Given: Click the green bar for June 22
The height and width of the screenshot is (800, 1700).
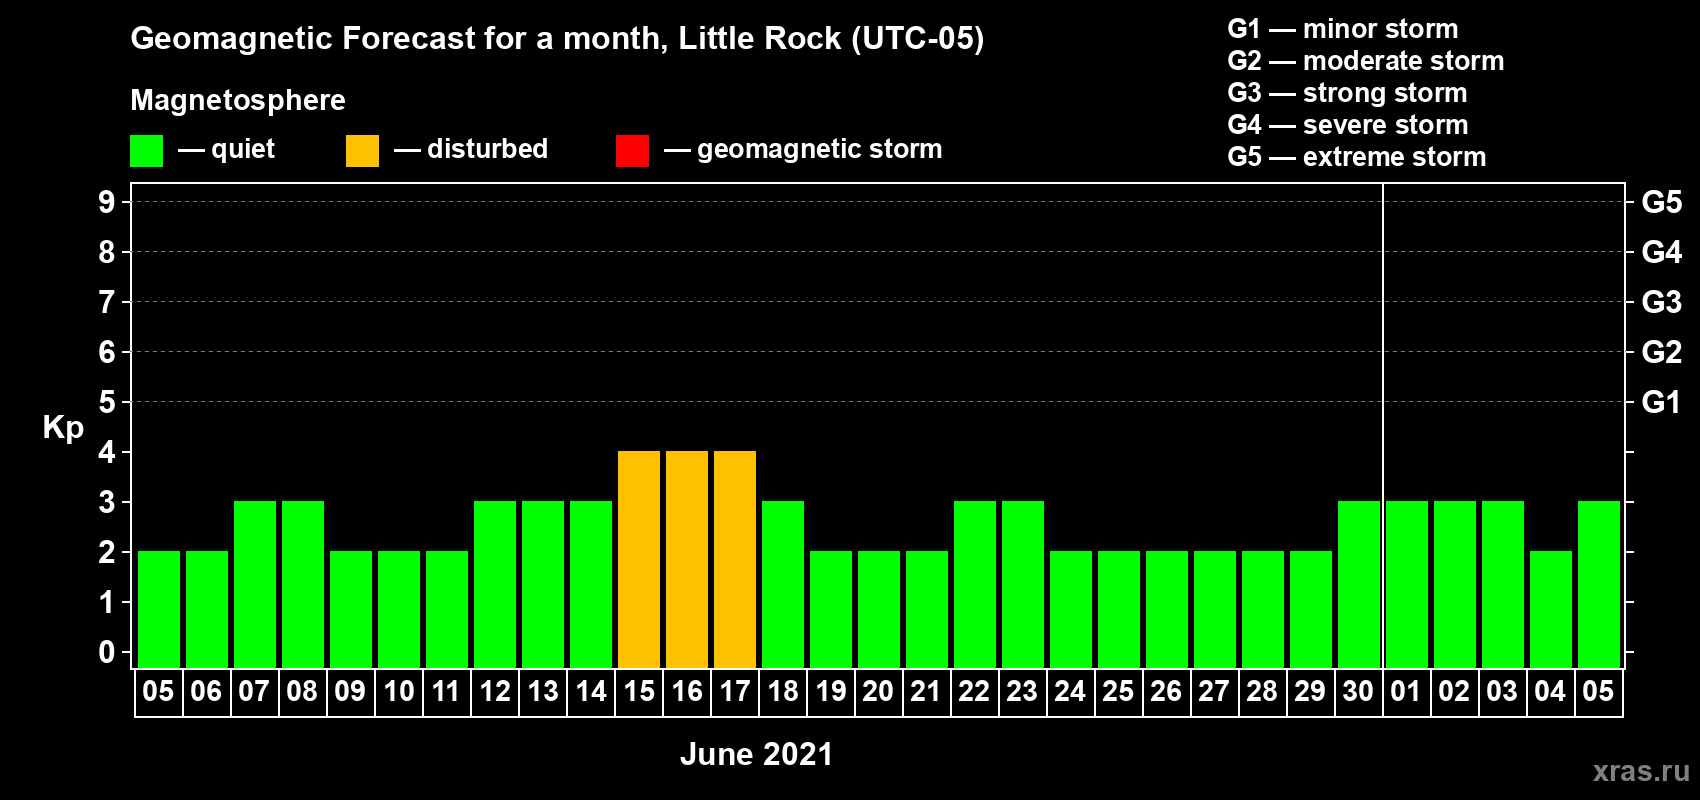Looking at the screenshot, I should pos(975,584).
